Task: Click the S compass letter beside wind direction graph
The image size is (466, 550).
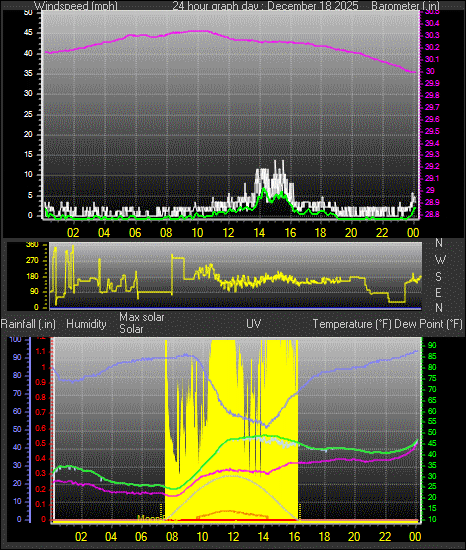Action: (438, 277)
